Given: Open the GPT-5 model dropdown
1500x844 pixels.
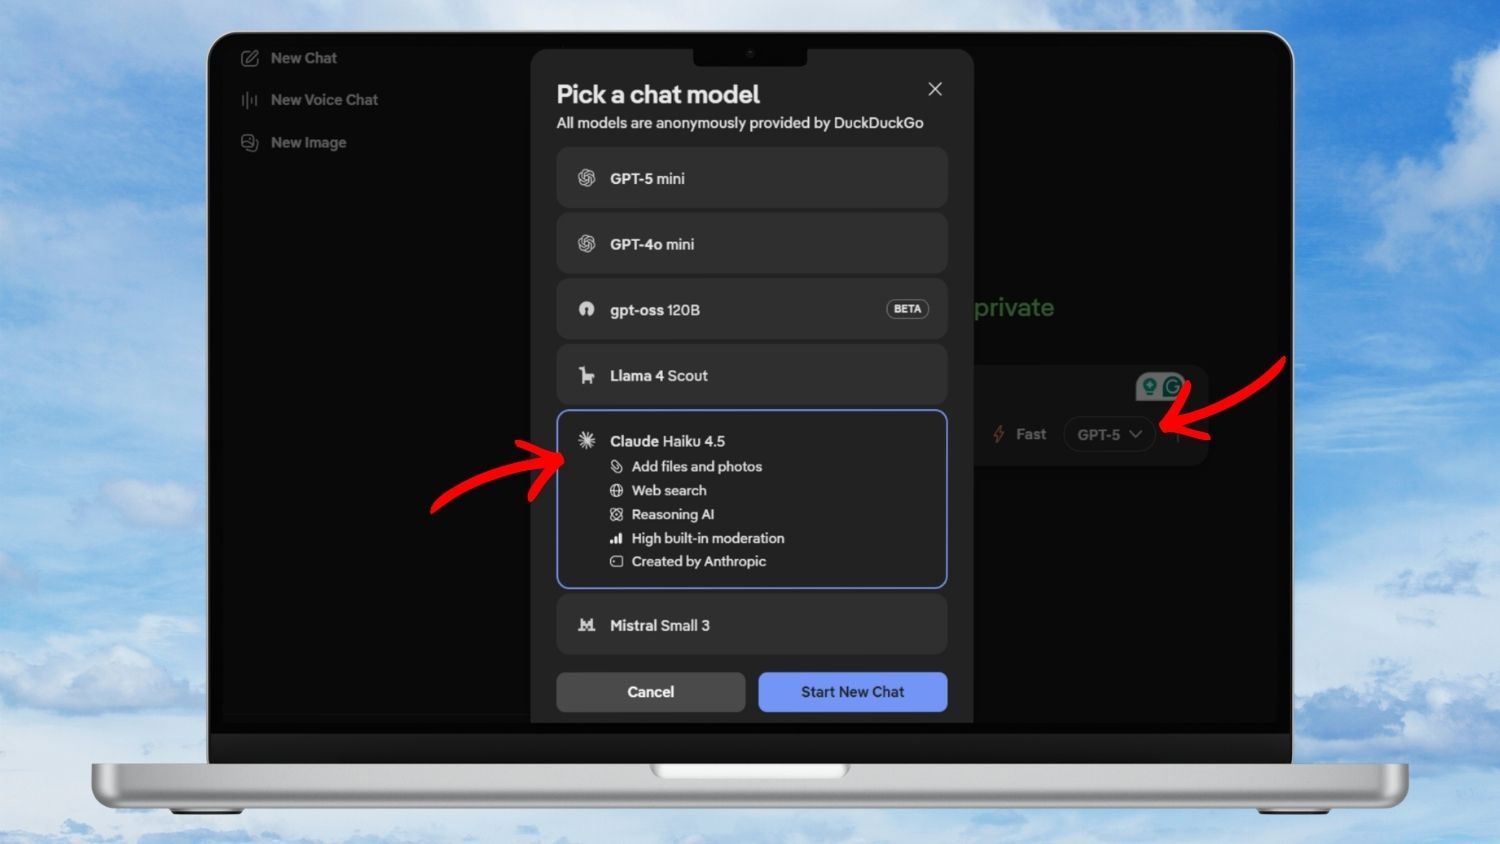Looking at the screenshot, I should (x=1109, y=434).
